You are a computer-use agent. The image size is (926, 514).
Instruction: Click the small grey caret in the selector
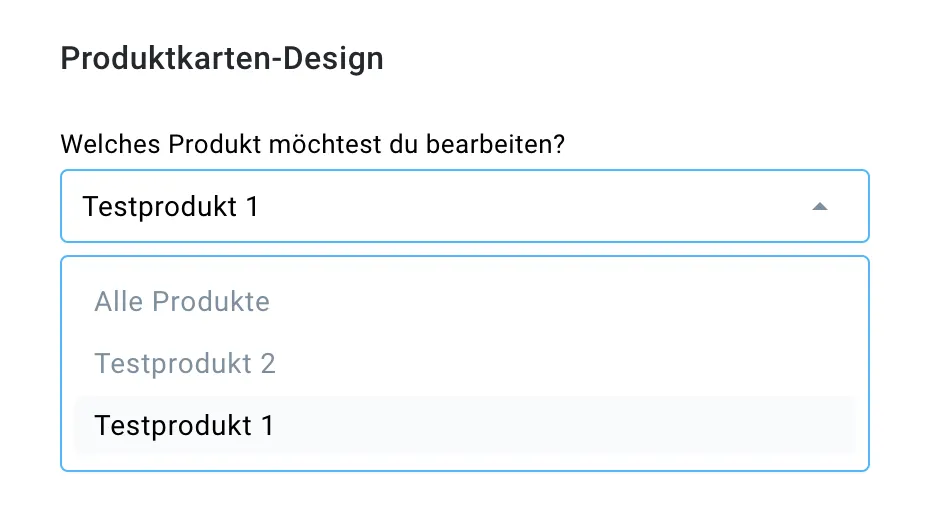tap(819, 206)
